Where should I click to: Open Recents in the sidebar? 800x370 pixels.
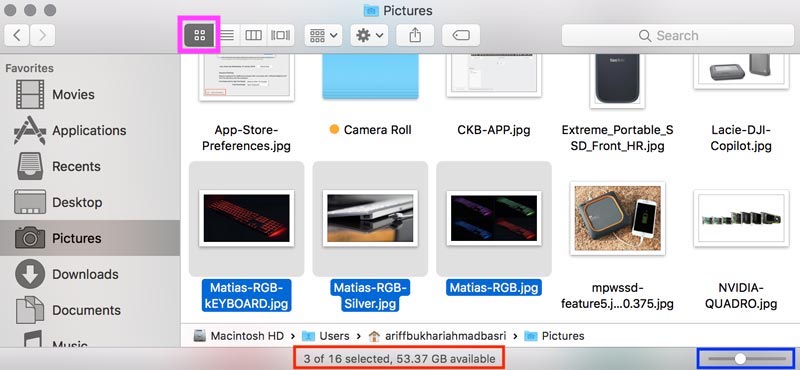pos(90,166)
